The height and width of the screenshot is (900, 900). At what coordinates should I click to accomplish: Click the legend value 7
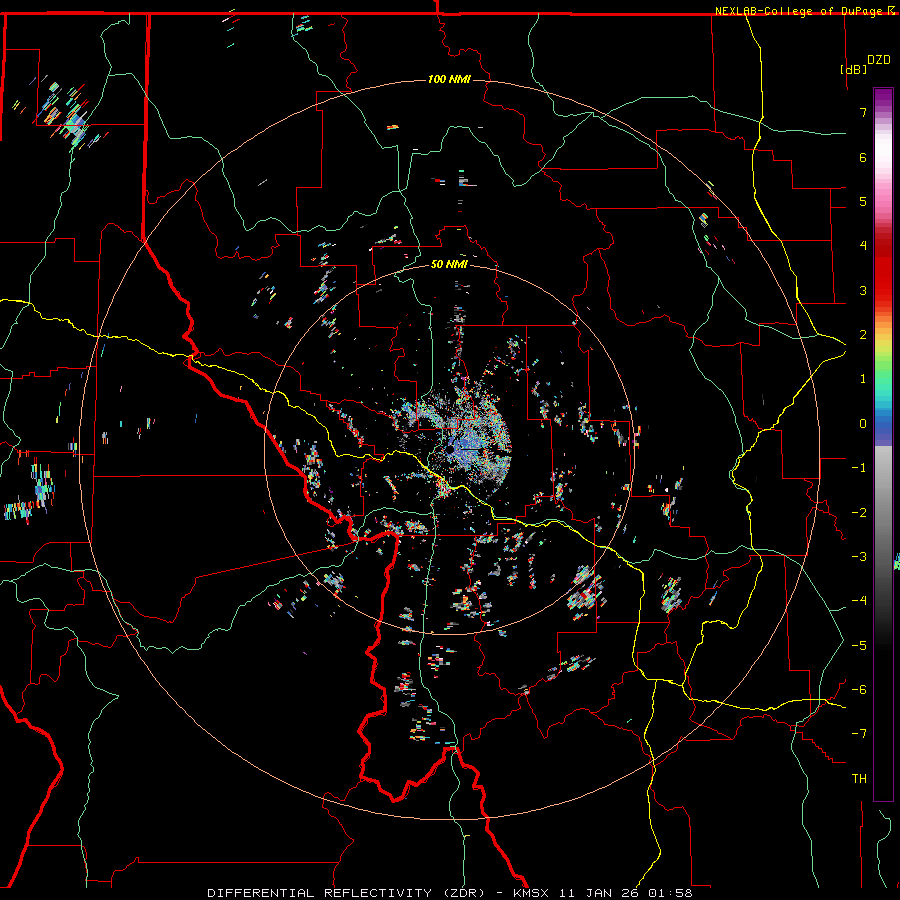coord(863,112)
